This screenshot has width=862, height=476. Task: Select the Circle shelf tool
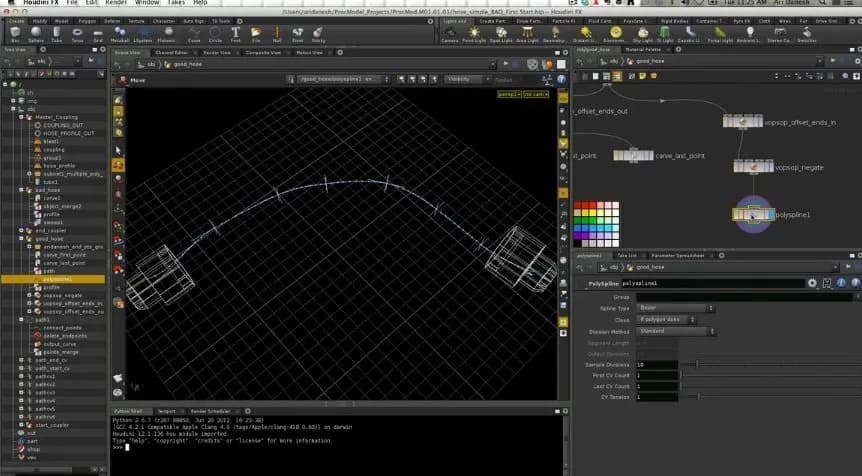[215, 34]
